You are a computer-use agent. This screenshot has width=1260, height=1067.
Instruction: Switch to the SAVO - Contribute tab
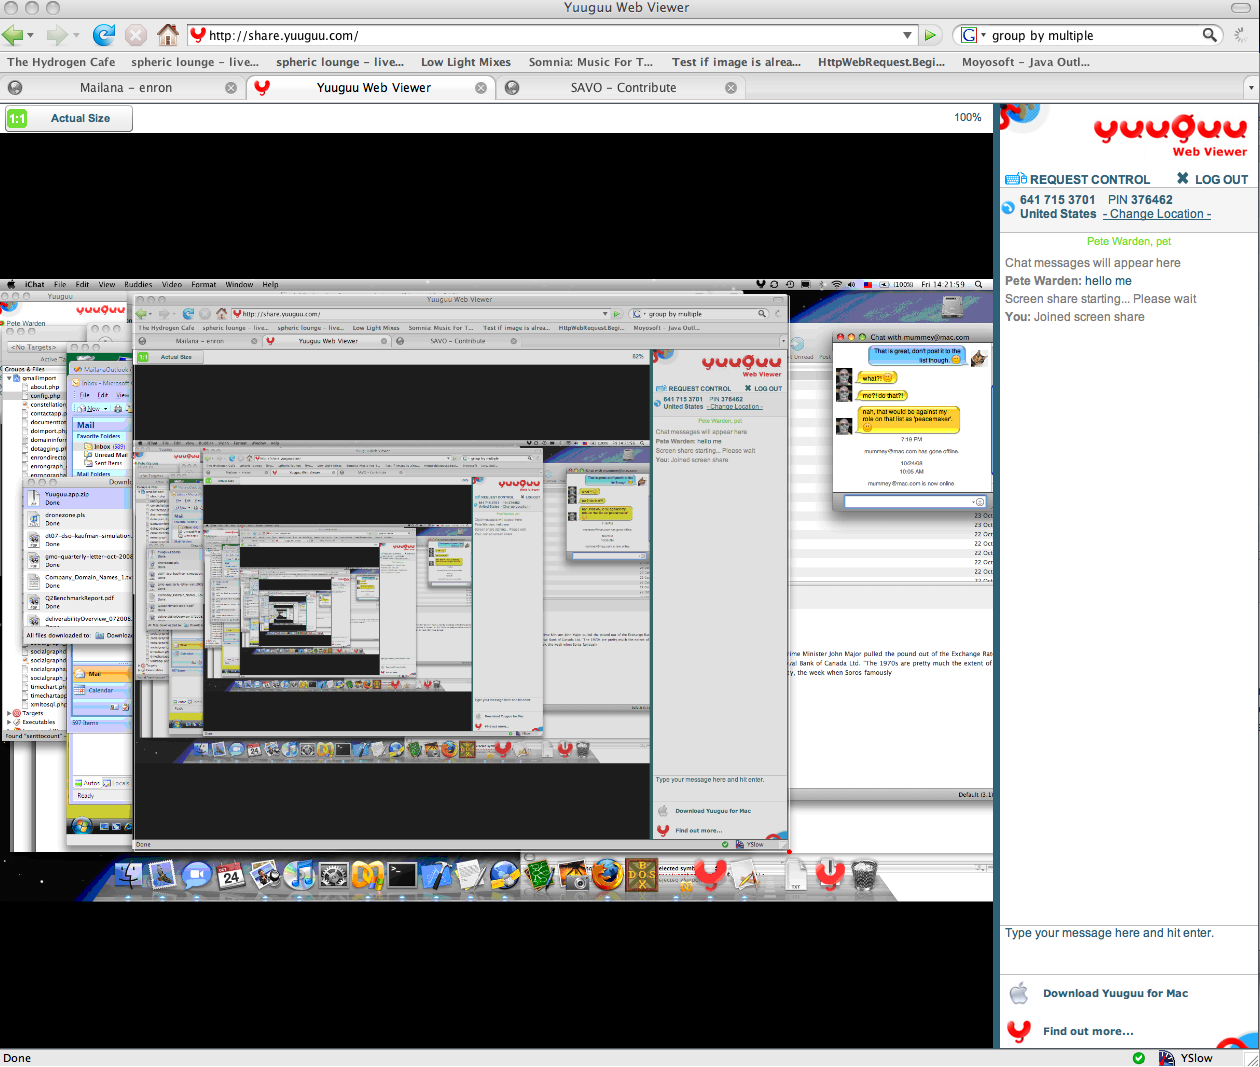[x=623, y=88]
